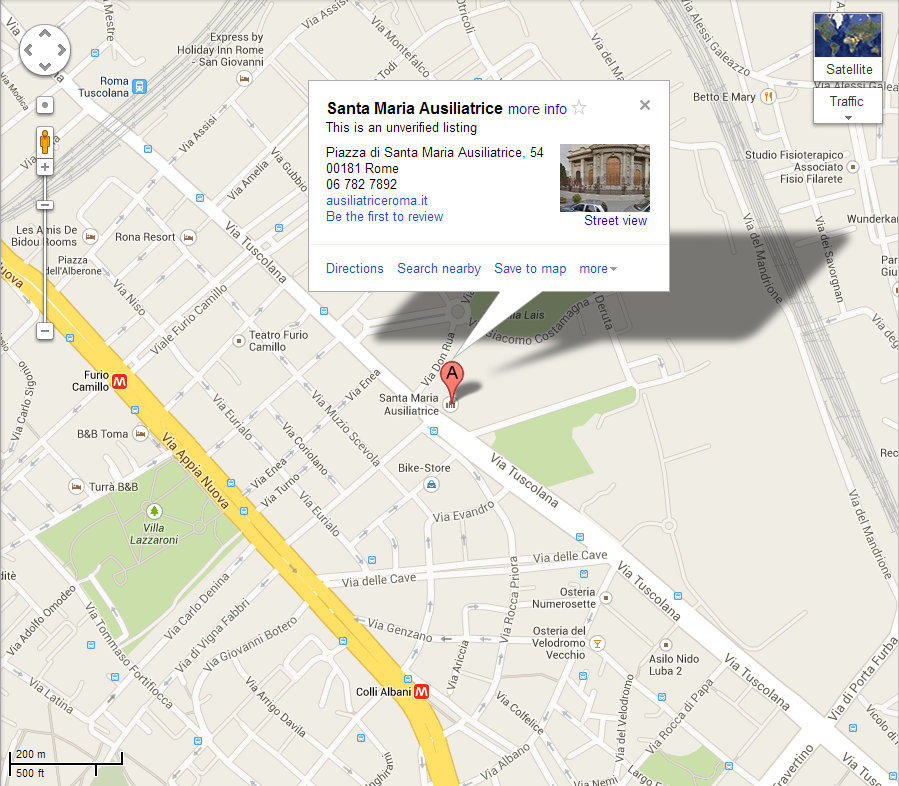
Task: Choose Search nearby in info window
Action: point(439,268)
